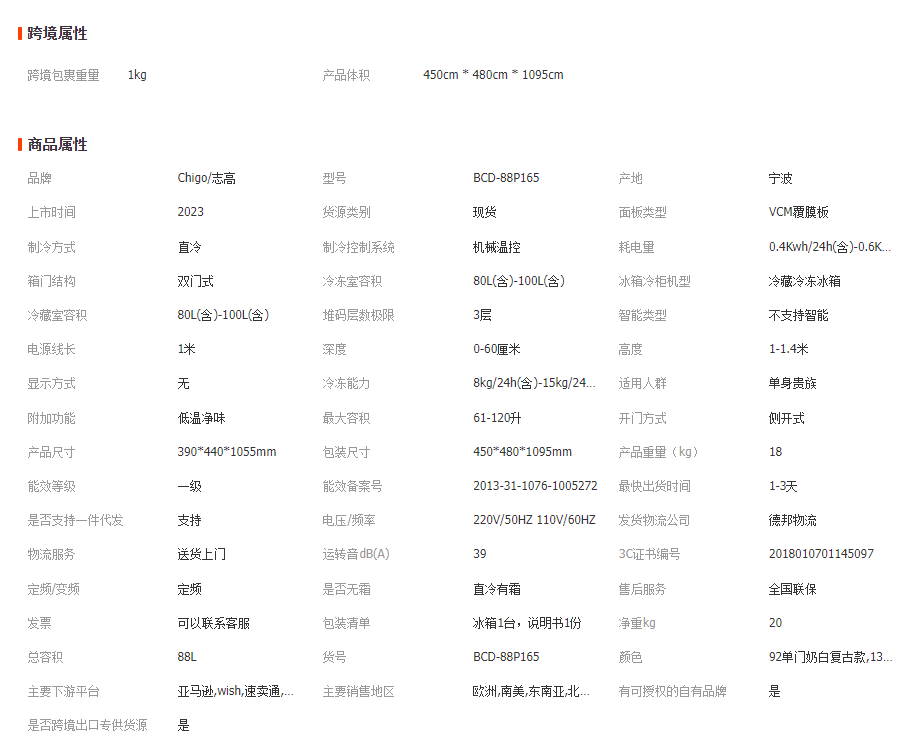Click the 运转音dB(A) value 39
The height and width of the screenshot is (748, 915).
pyautogui.click(x=480, y=554)
